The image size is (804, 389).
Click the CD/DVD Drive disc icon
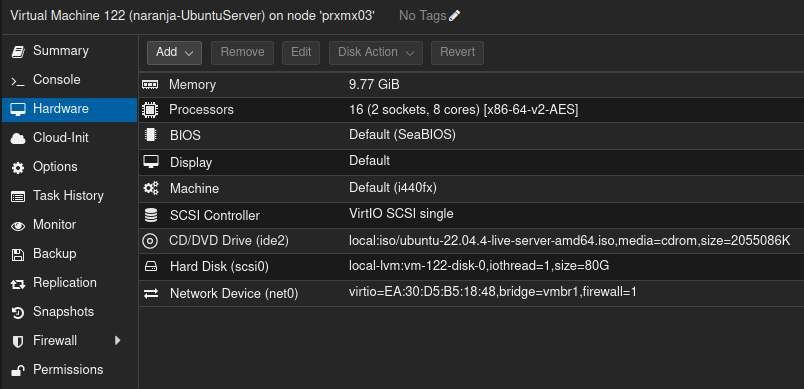tap(150, 241)
